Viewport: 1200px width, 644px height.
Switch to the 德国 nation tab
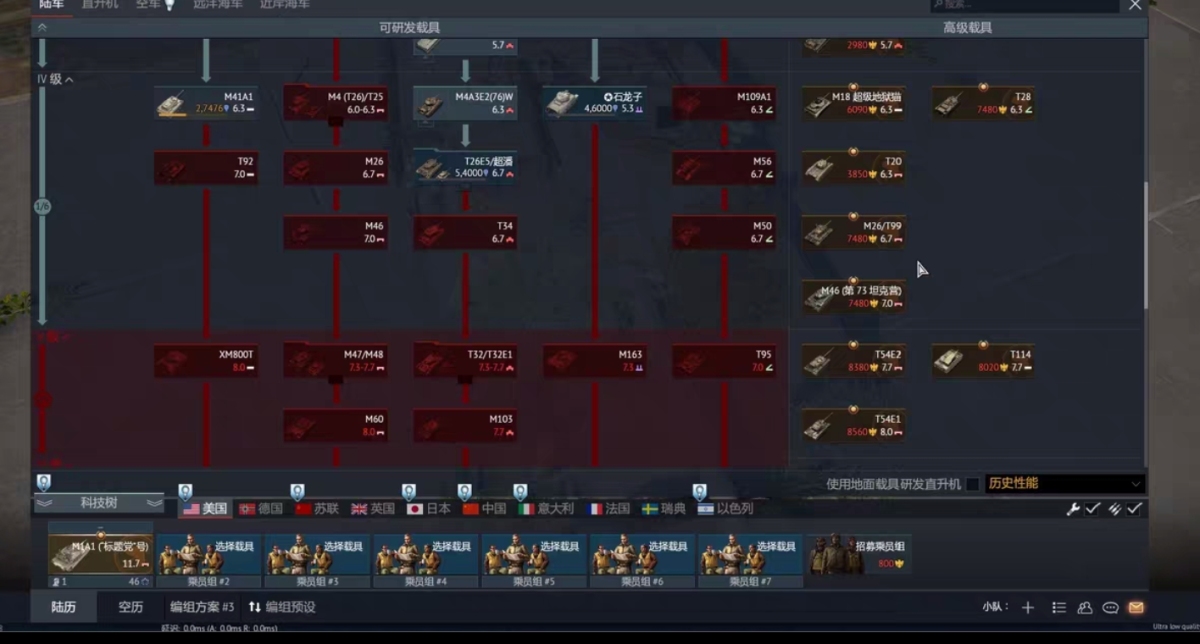pos(261,509)
